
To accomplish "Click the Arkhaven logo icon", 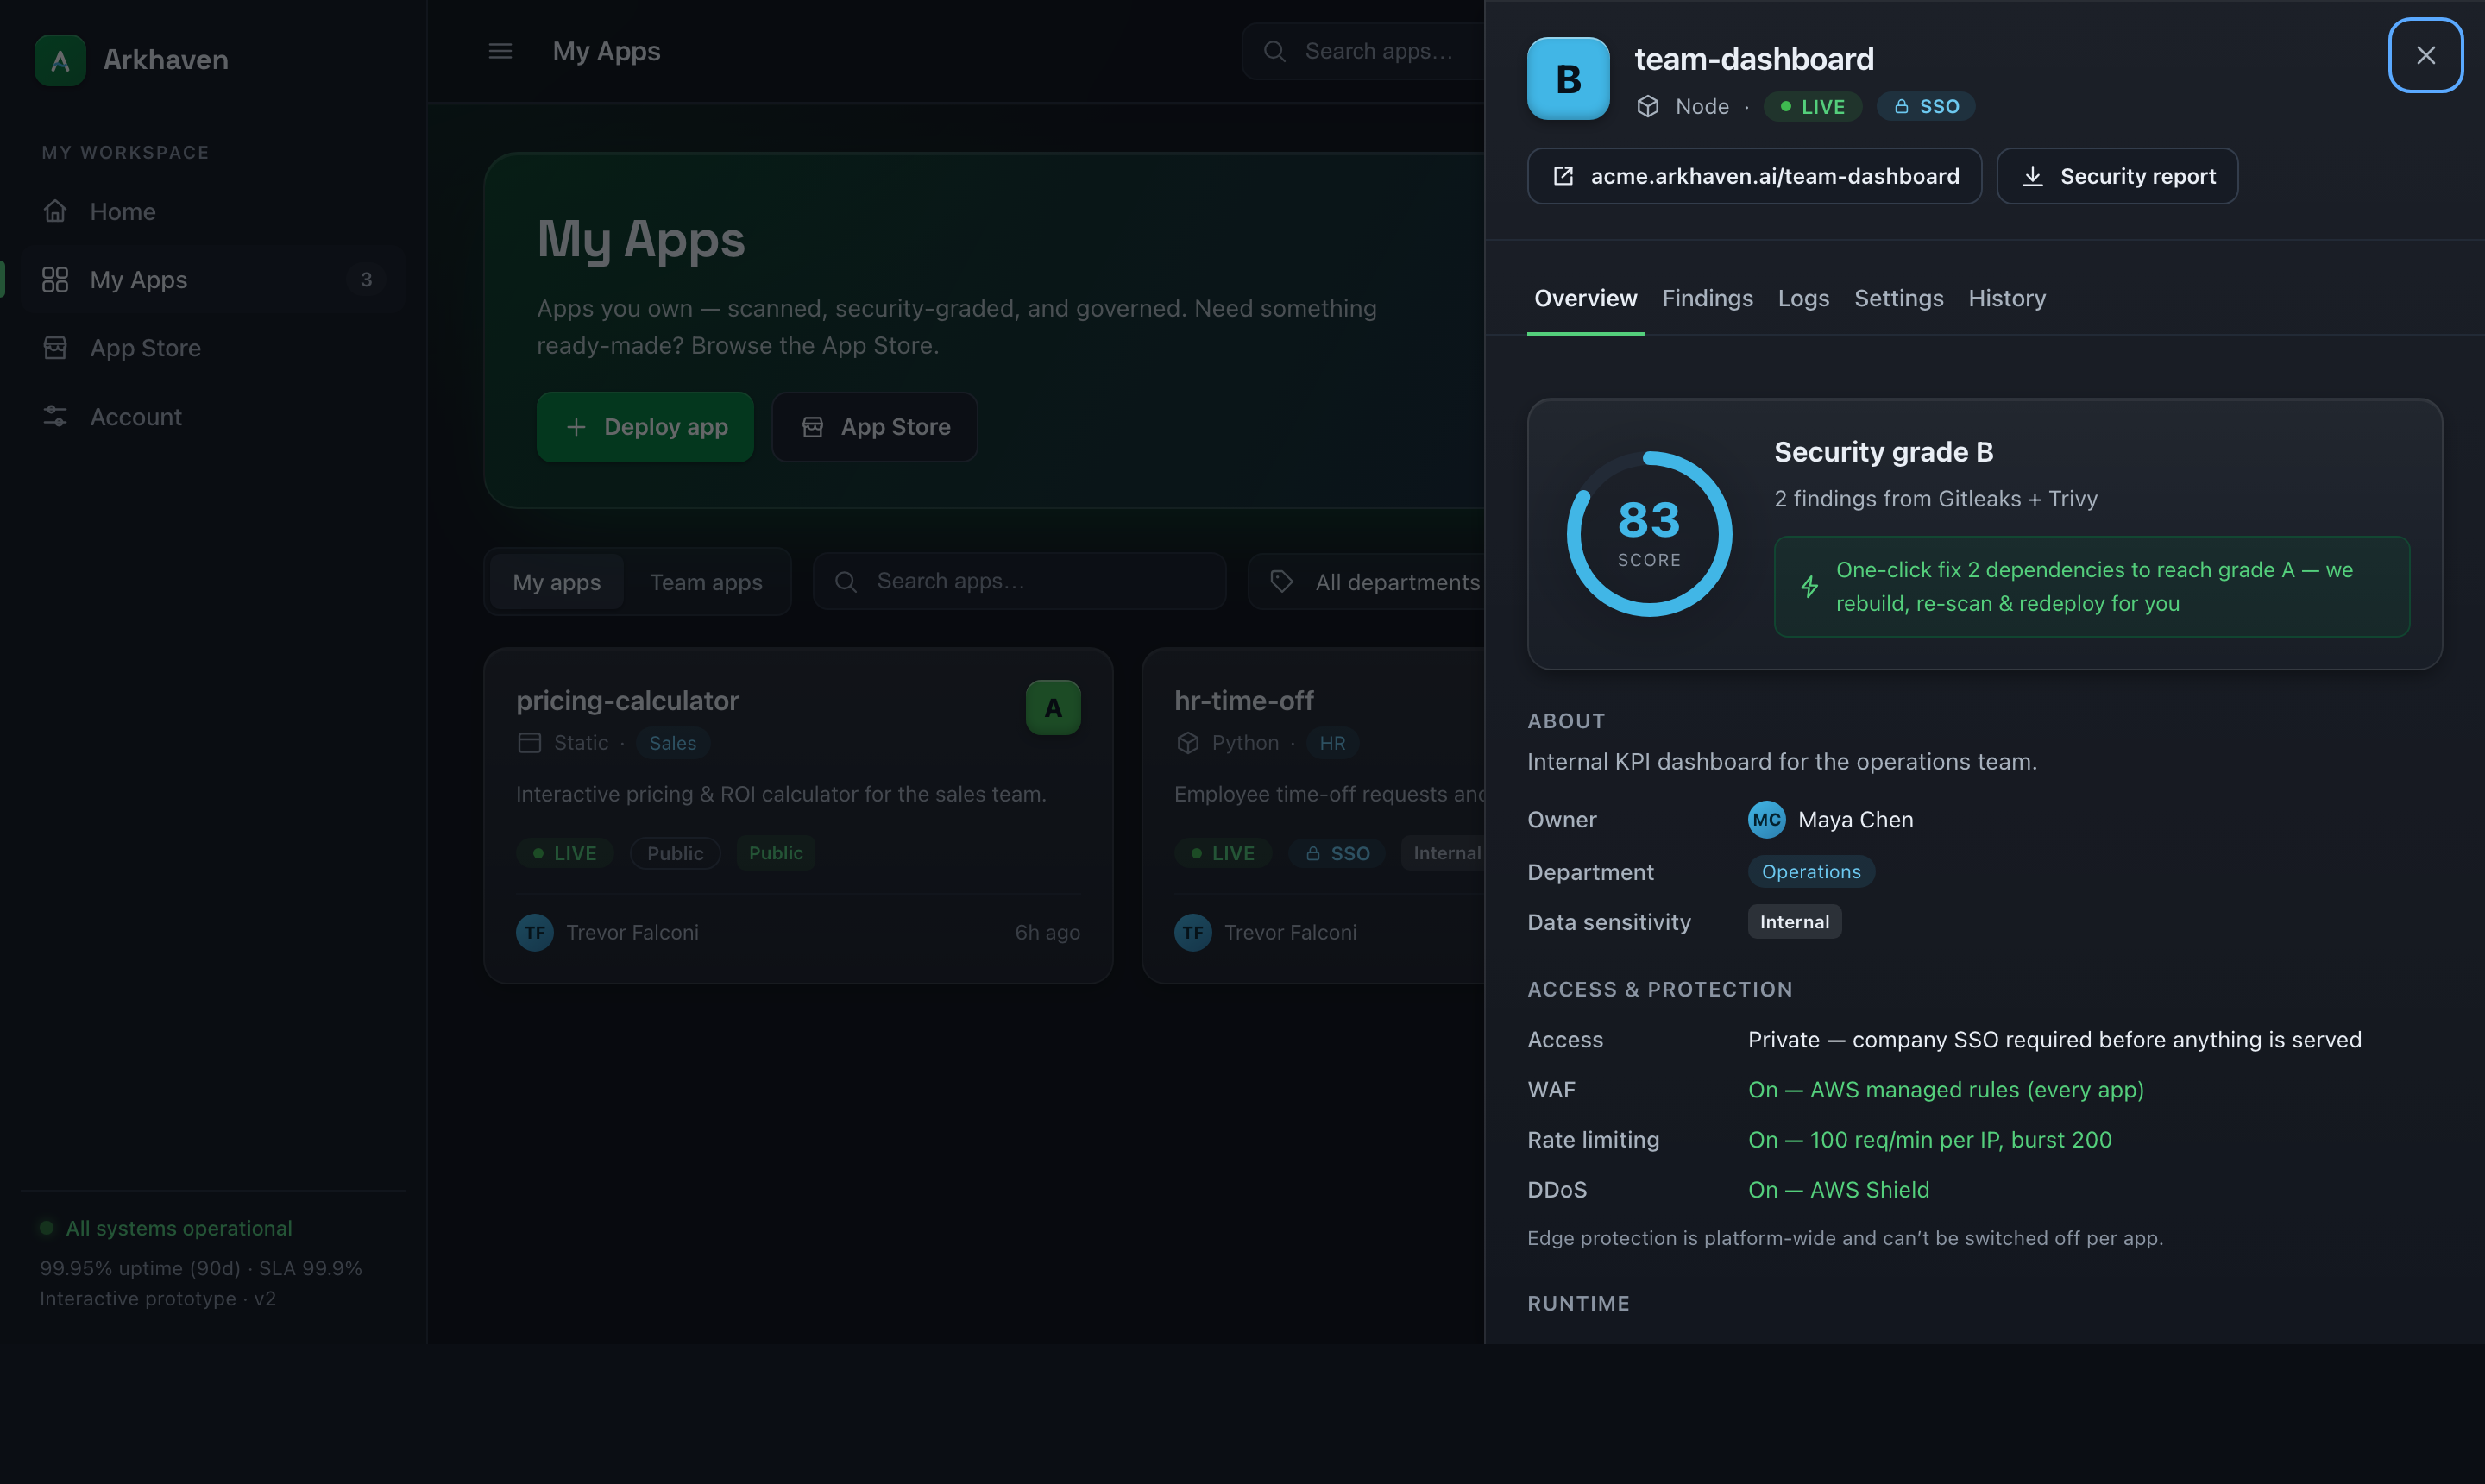I will coord(60,60).
